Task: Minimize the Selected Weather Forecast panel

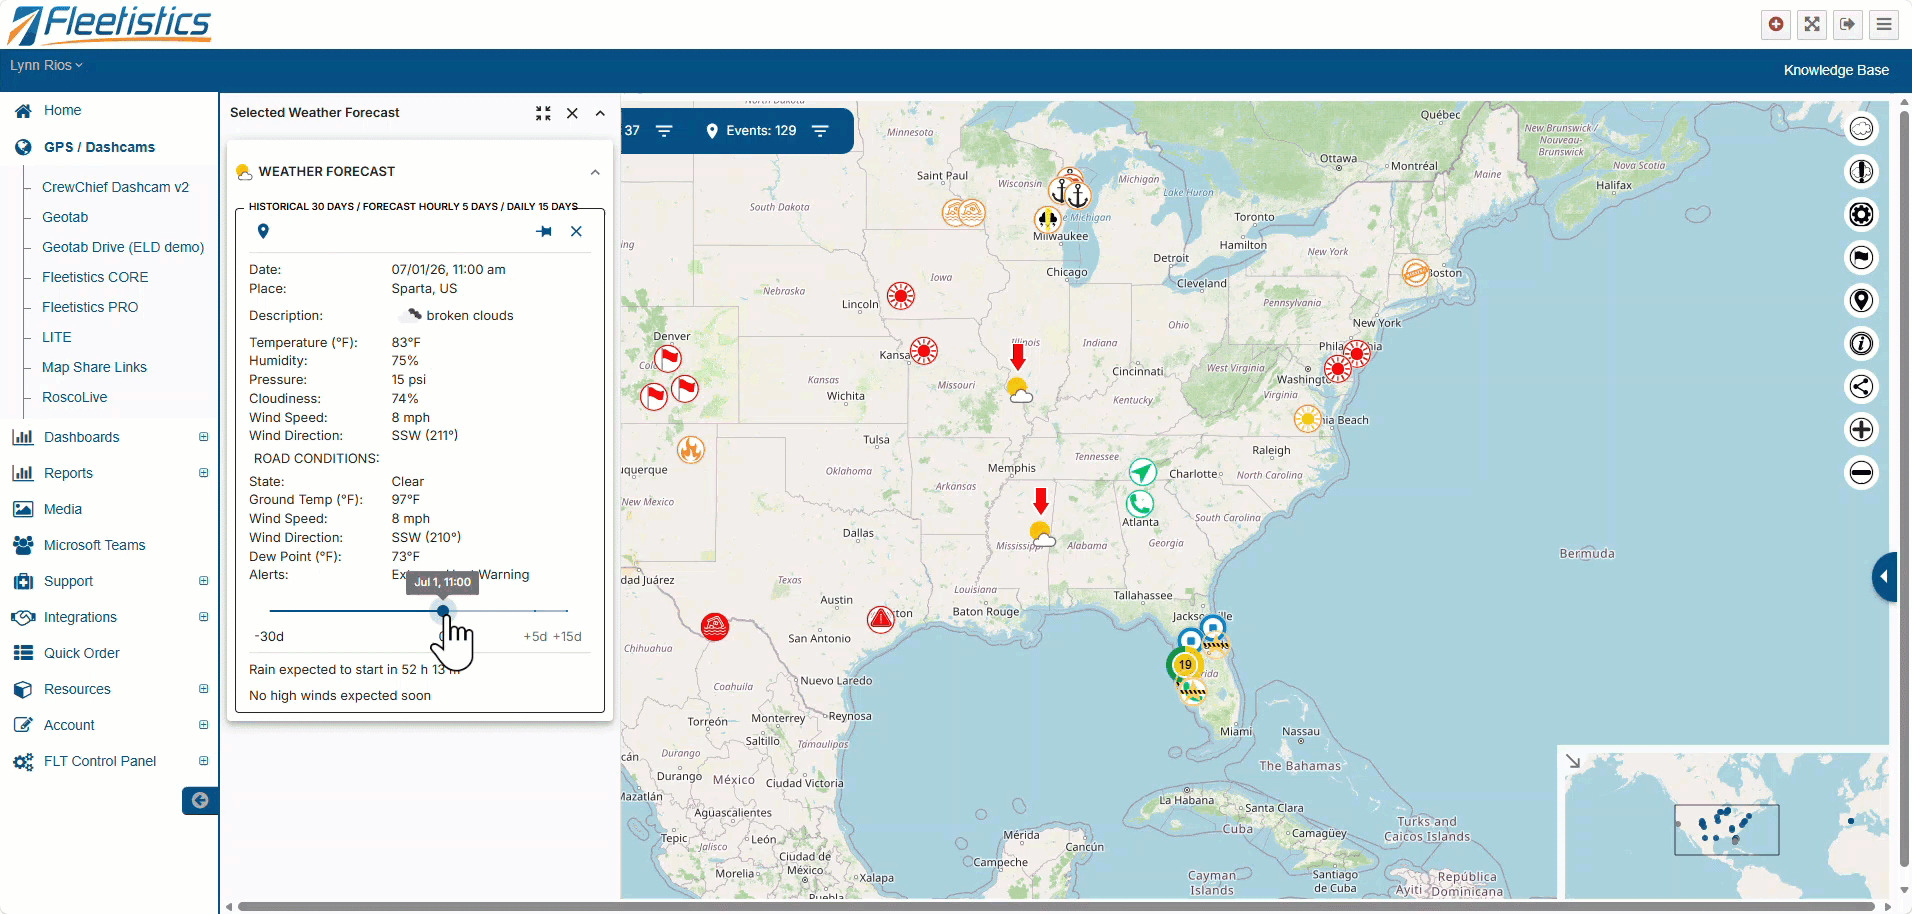Action: [543, 113]
